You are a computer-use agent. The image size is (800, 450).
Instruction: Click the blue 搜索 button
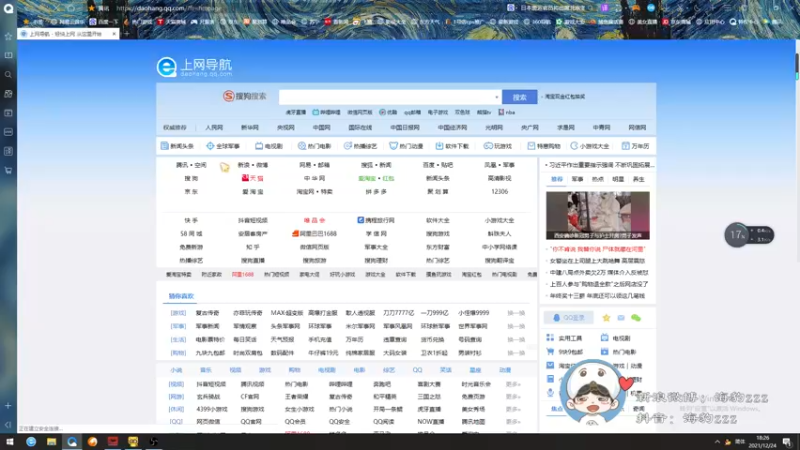pyautogui.click(x=519, y=97)
